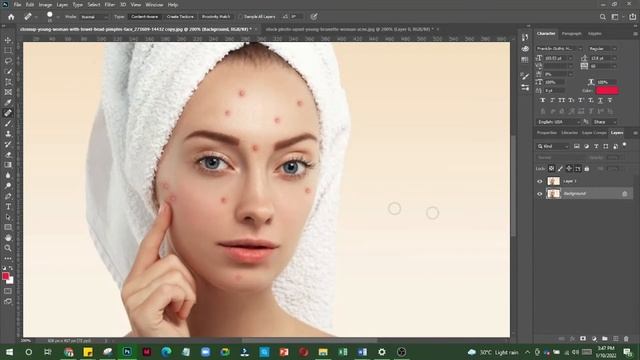The height and width of the screenshot is (360, 640).
Task: Select the Eraser tool
Action: pyautogui.click(x=8, y=155)
